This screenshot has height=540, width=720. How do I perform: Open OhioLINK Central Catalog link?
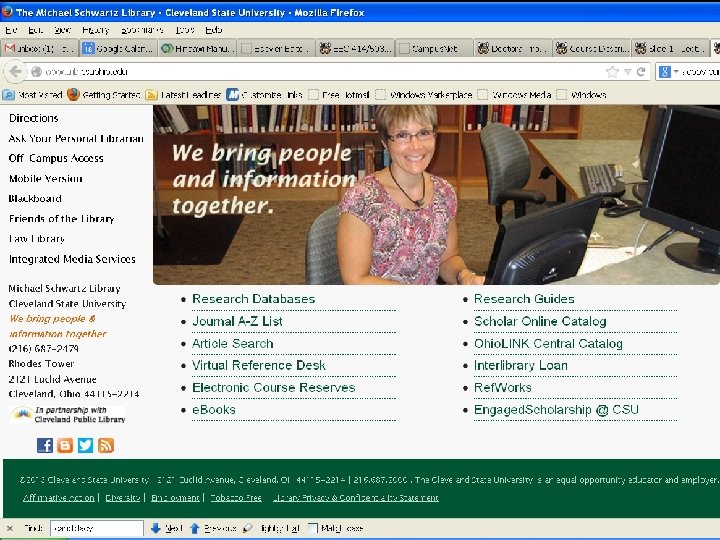click(548, 343)
